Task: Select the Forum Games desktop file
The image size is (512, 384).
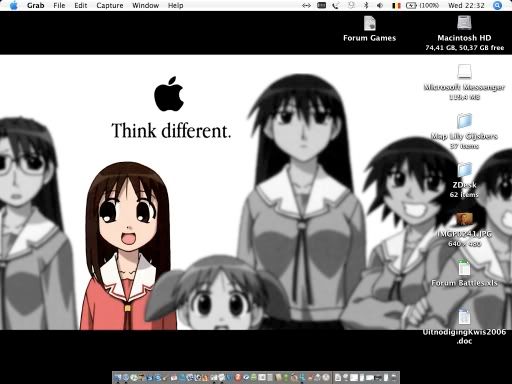Action: click(x=370, y=23)
